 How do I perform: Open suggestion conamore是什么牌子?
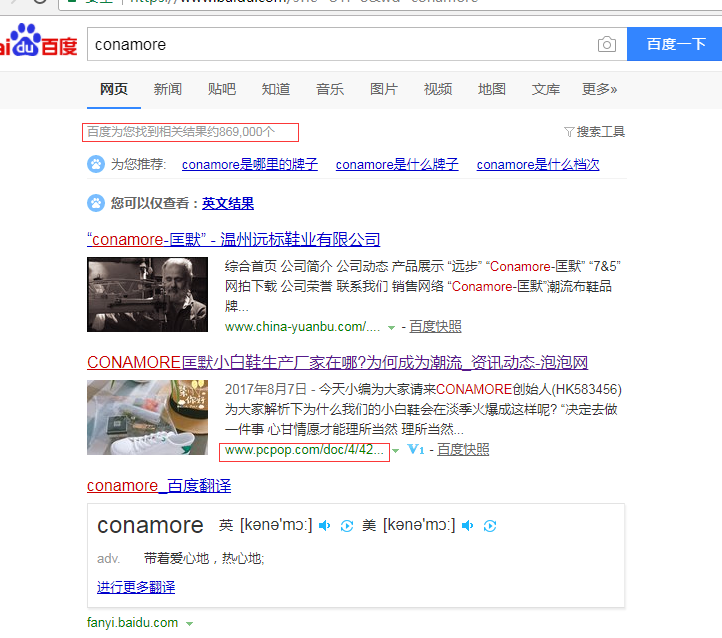tap(397, 164)
